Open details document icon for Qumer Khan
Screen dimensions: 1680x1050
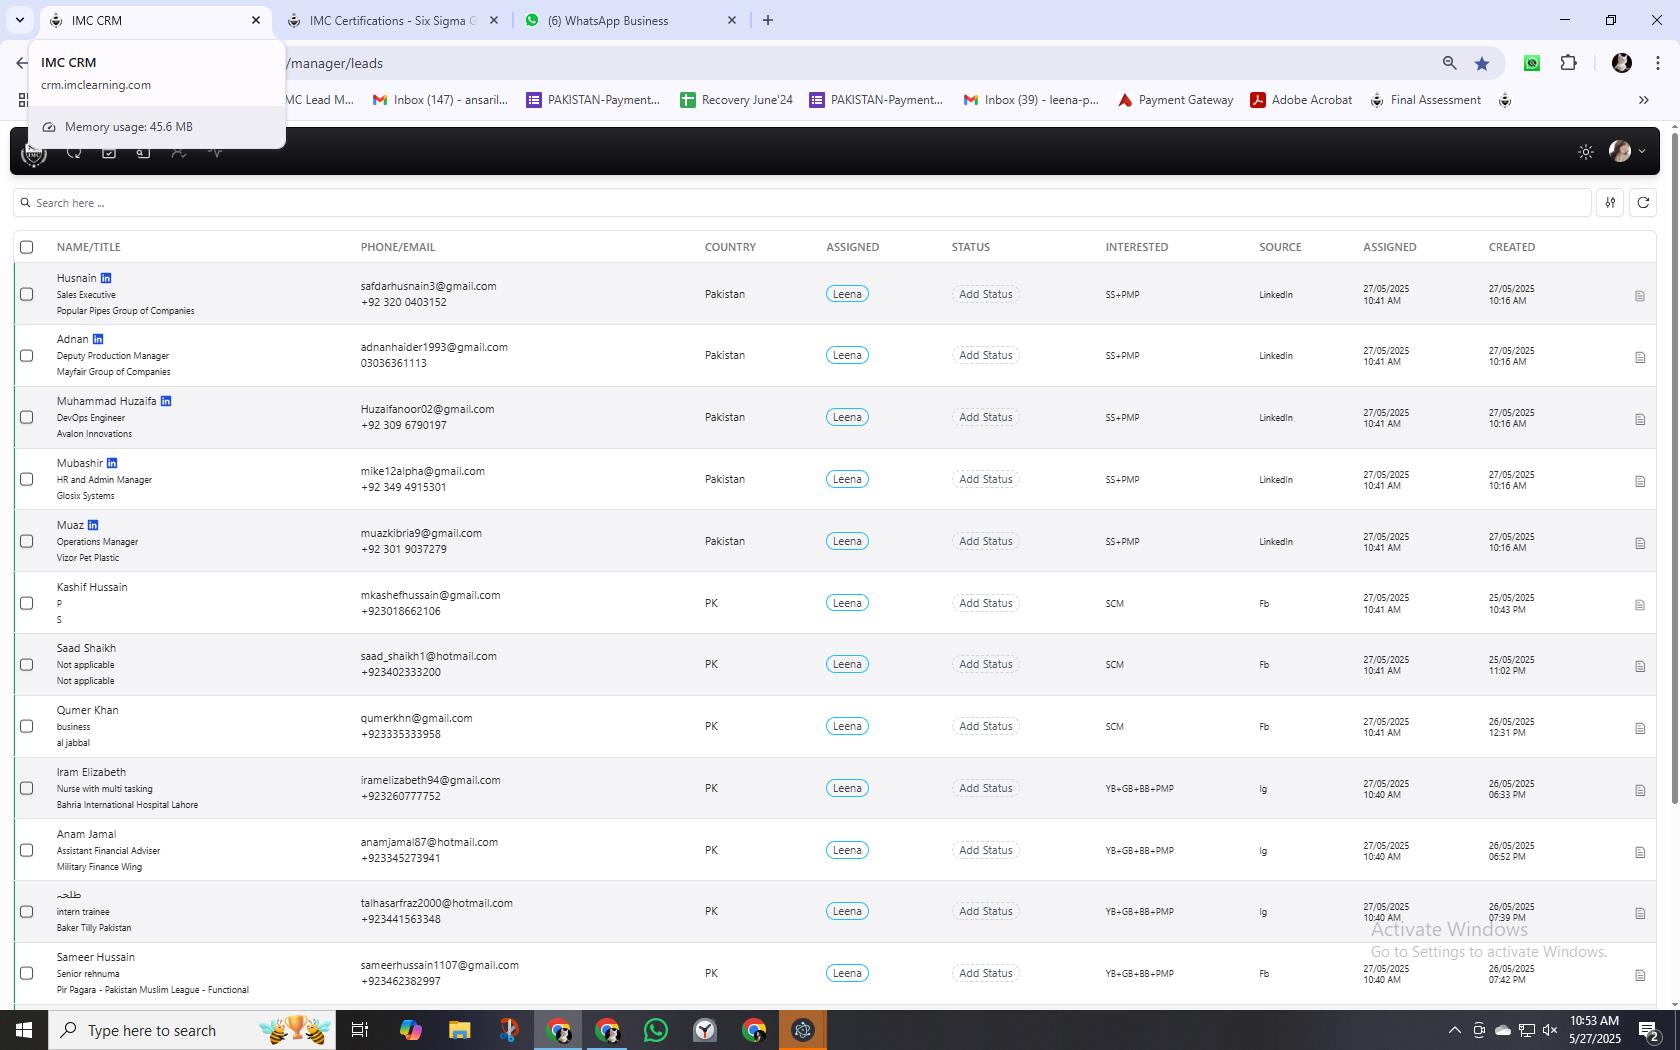tap(1640, 728)
